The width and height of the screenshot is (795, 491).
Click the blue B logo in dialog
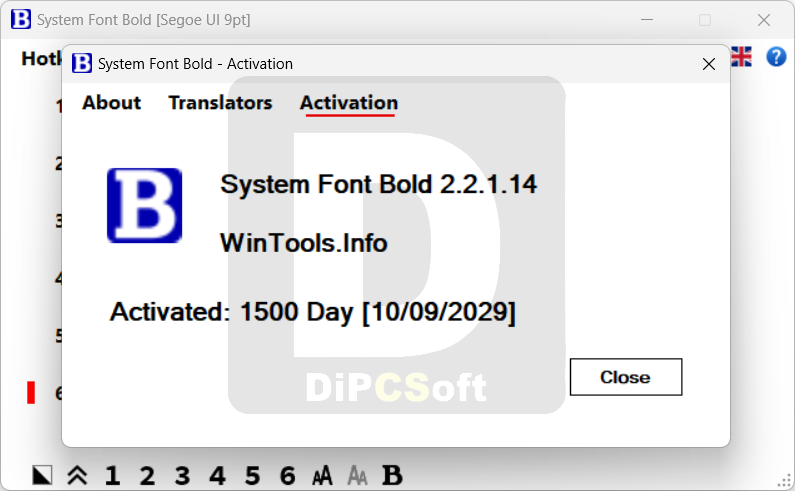144,205
